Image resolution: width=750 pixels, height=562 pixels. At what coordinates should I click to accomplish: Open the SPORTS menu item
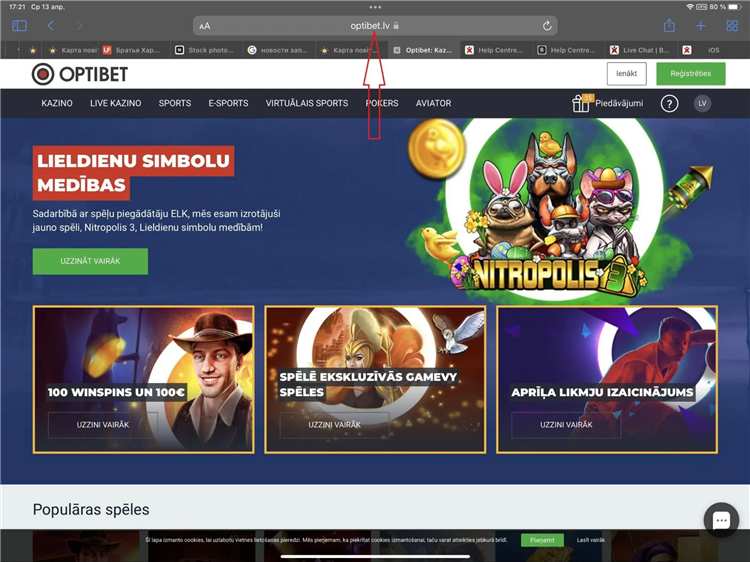(175, 103)
